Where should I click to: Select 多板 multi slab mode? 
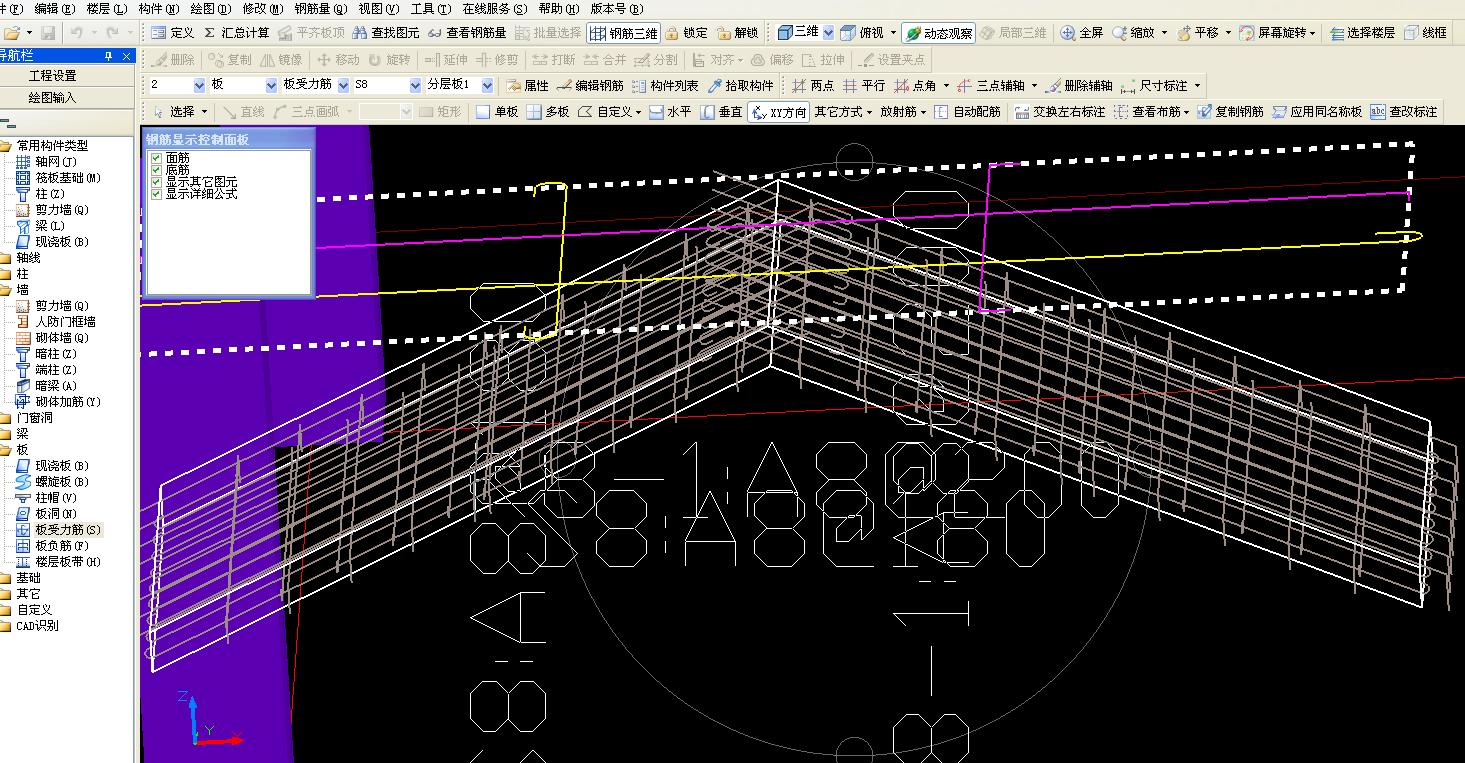(548, 112)
